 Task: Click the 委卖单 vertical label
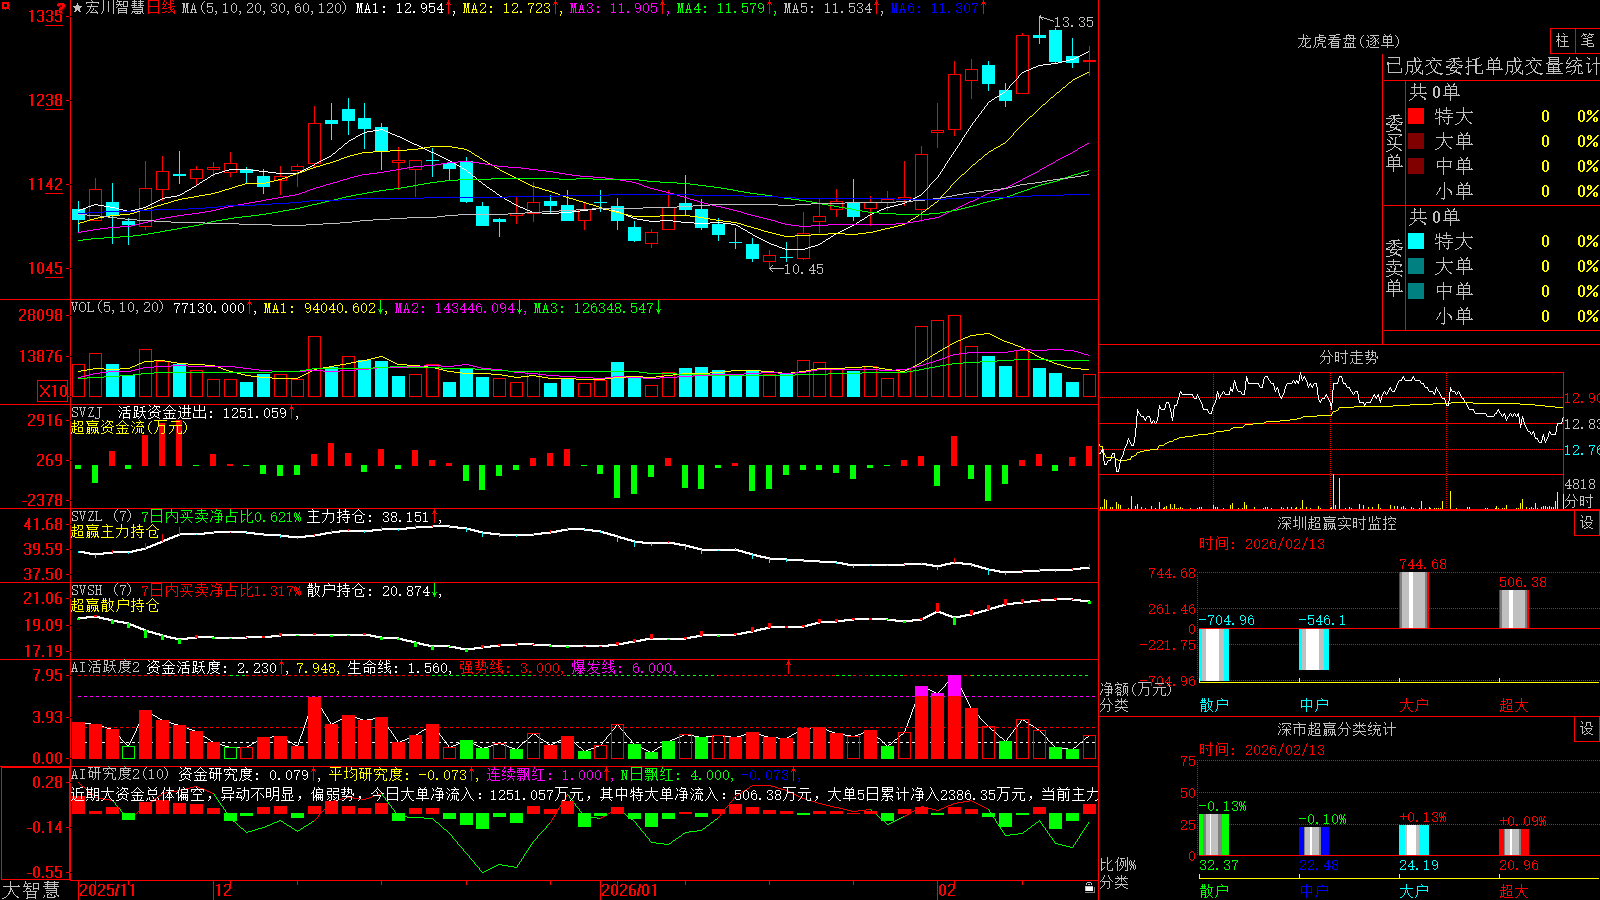[x=1394, y=267]
